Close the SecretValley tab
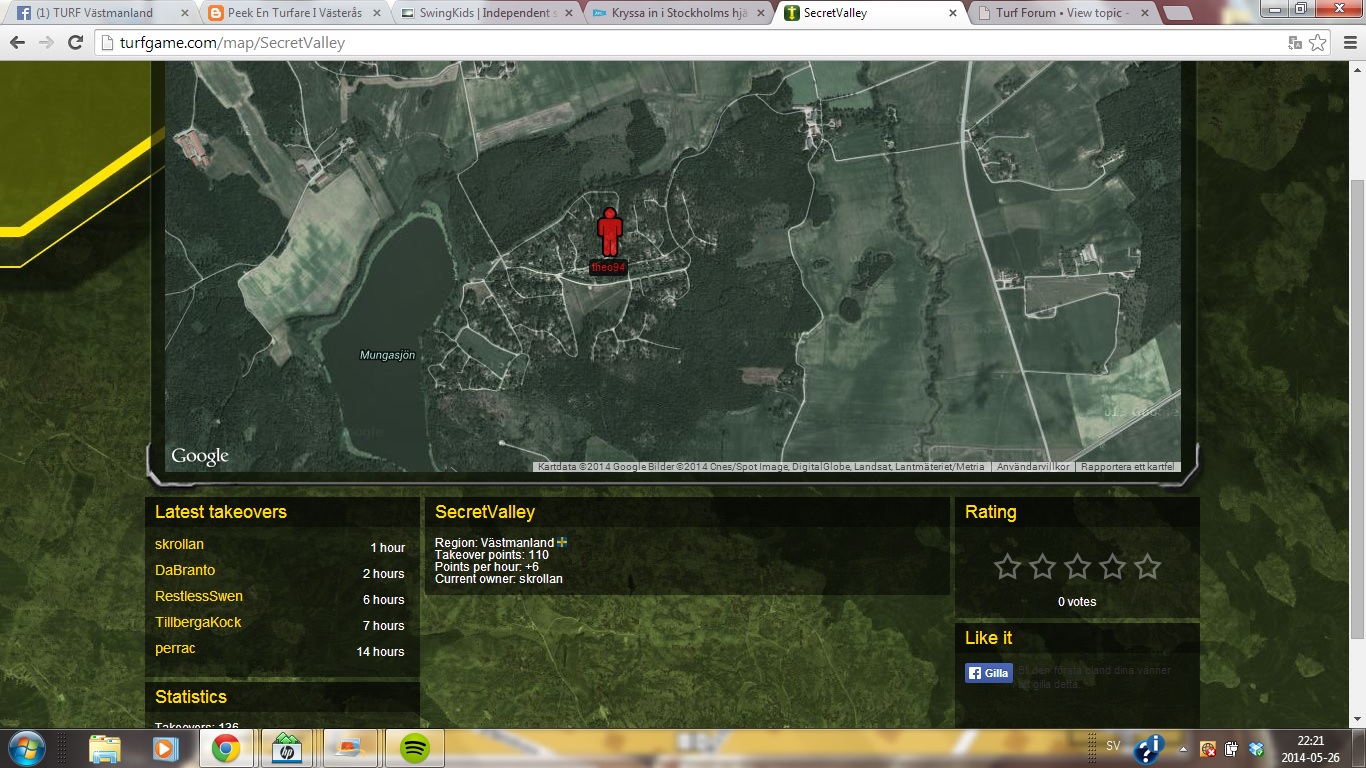 [x=952, y=13]
